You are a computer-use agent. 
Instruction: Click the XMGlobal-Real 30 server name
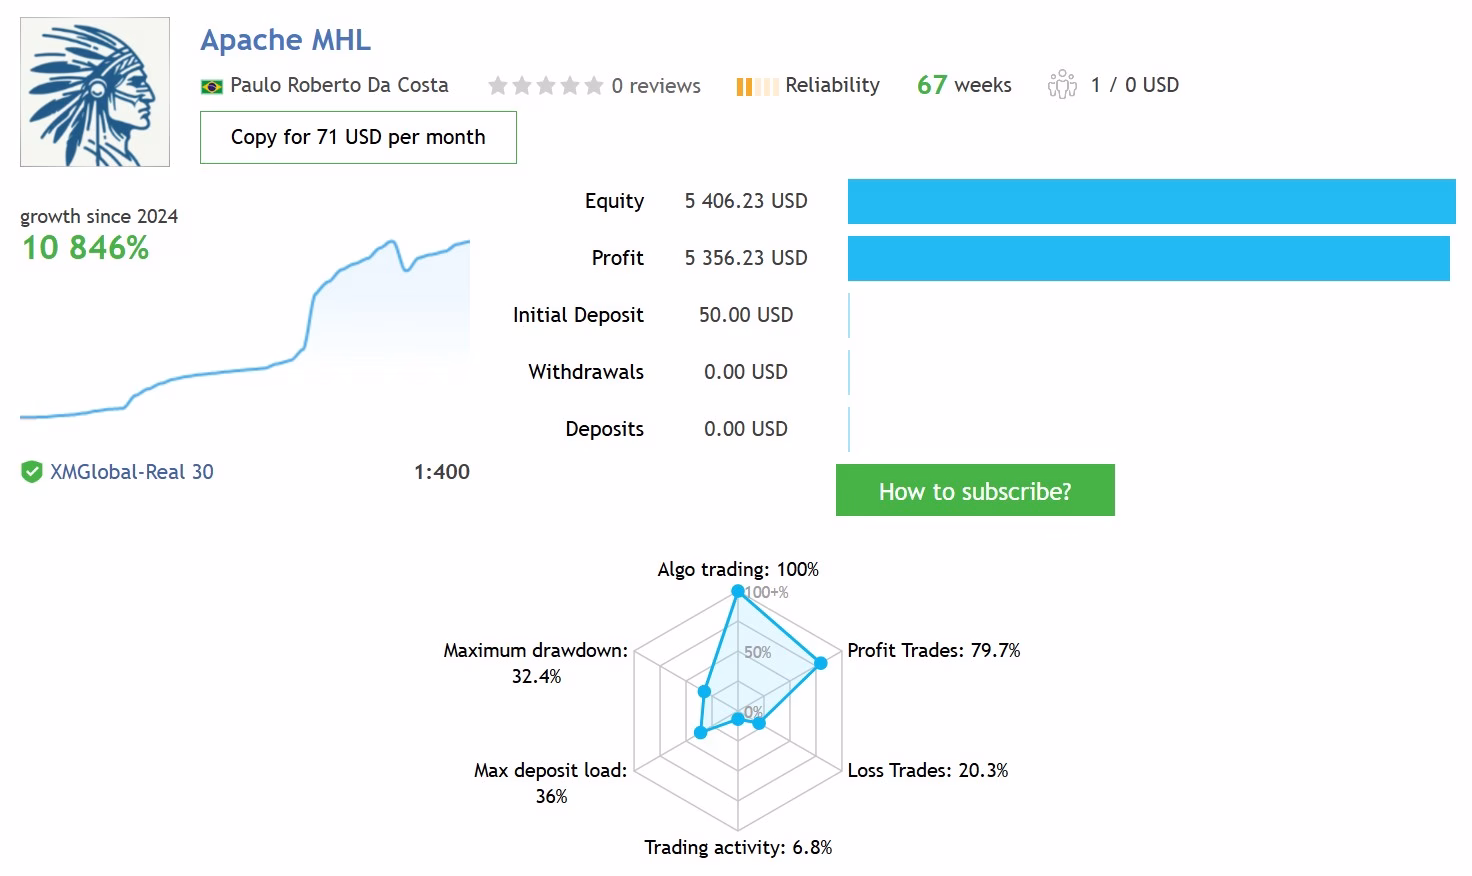click(132, 472)
